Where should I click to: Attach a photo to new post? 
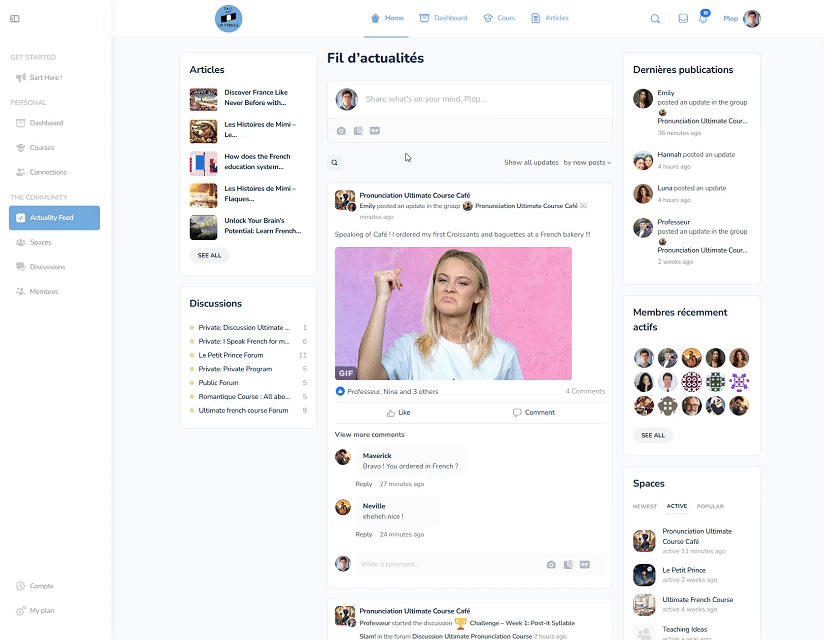(x=341, y=131)
